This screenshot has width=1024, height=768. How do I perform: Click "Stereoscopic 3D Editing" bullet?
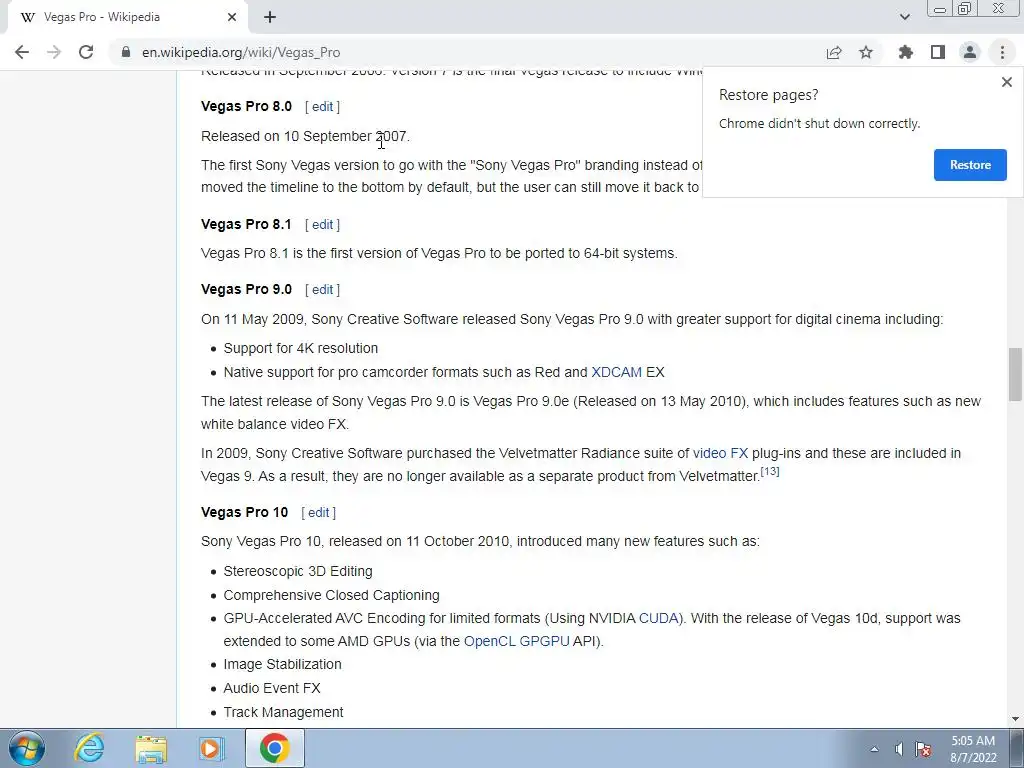click(x=298, y=571)
